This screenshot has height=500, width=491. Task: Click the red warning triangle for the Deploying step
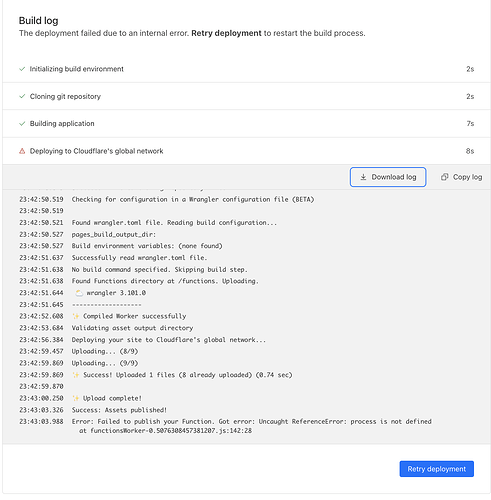22,151
